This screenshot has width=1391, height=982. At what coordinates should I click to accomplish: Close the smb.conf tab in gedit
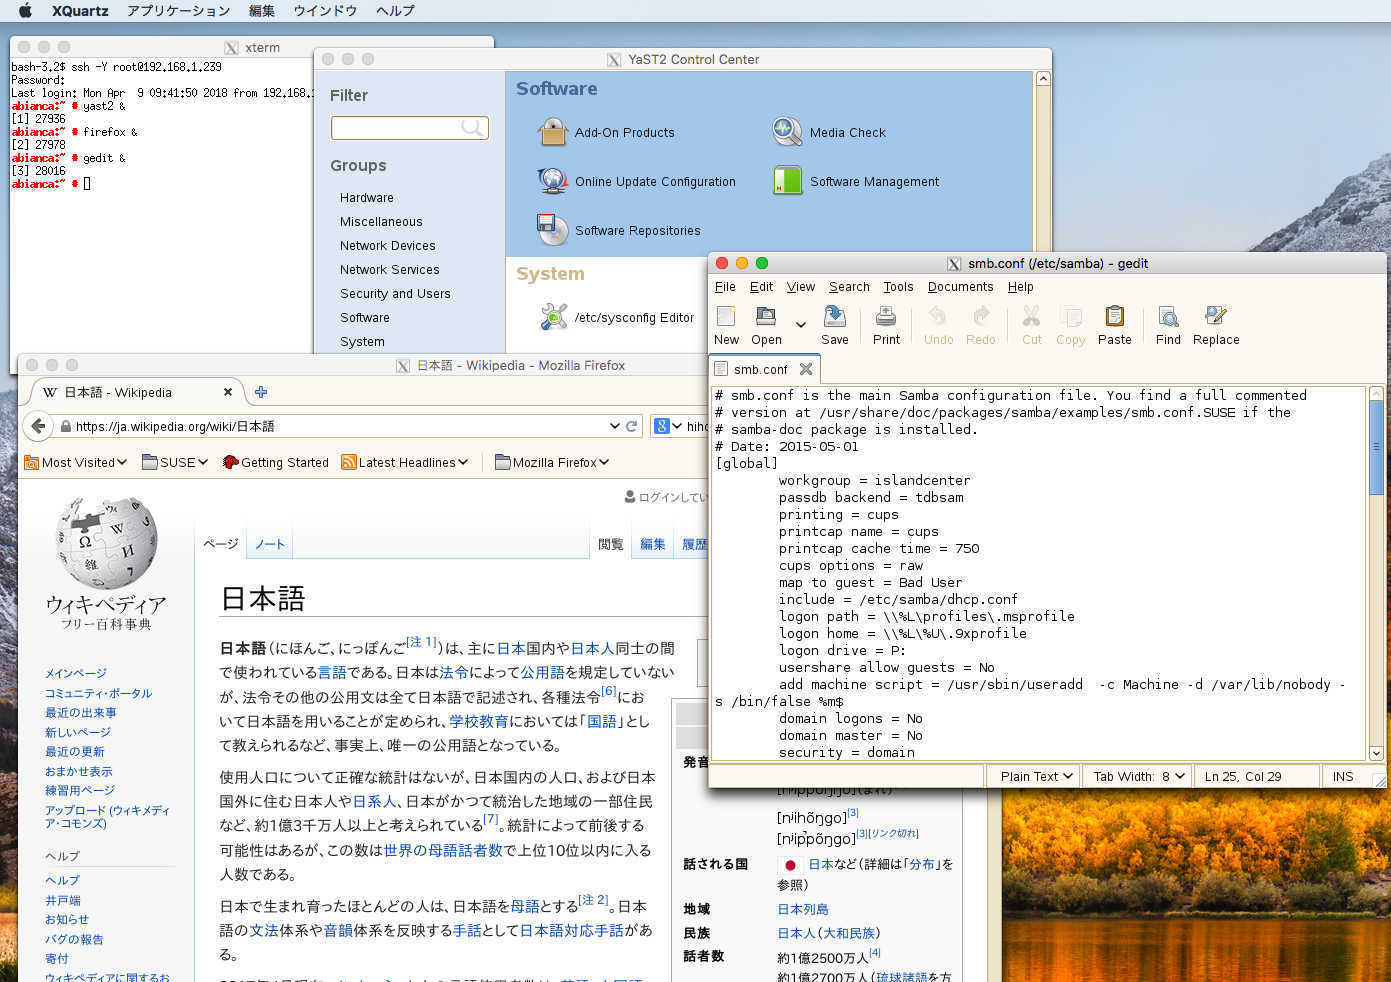pyautogui.click(x=806, y=369)
